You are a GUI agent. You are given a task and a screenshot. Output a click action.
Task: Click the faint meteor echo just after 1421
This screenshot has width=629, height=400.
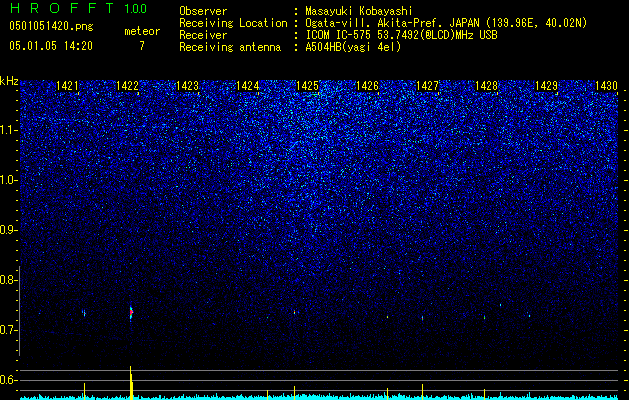click(x=84, y=313)
